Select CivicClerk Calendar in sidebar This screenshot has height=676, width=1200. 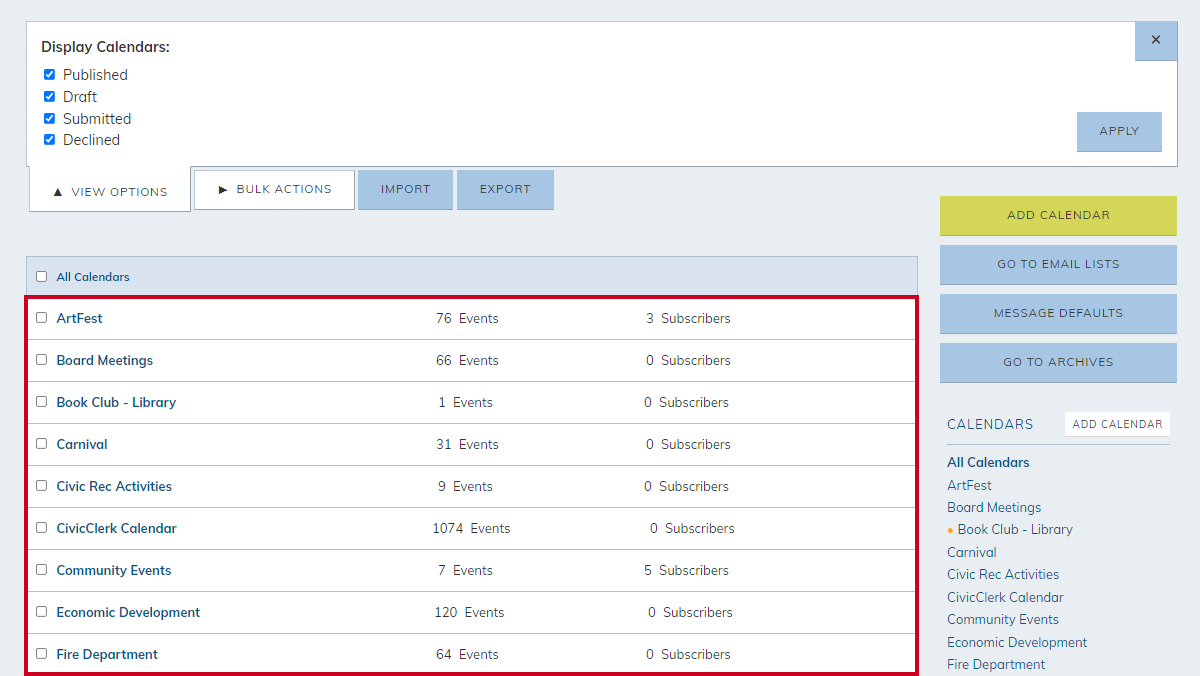1005,597
